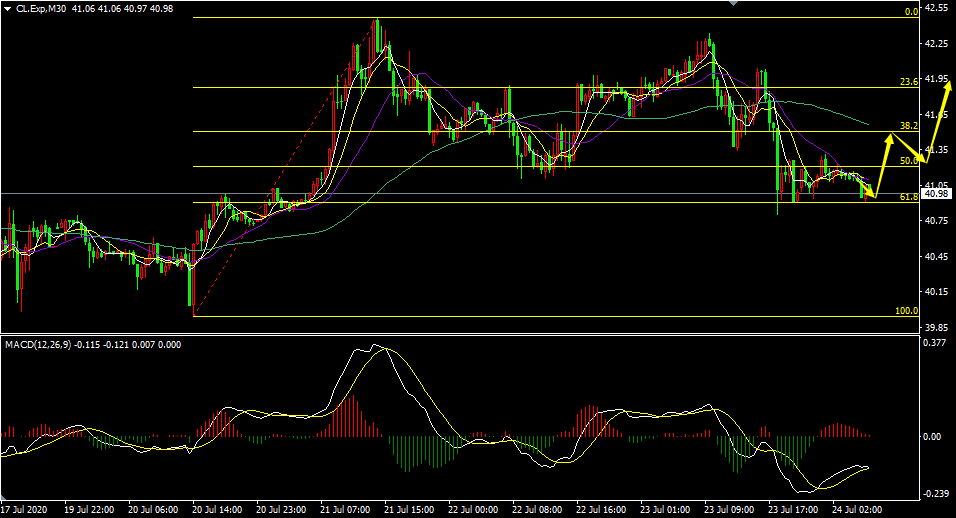
Task: Click the 22 Jul 00:00 time label
Action: (473, 509)
